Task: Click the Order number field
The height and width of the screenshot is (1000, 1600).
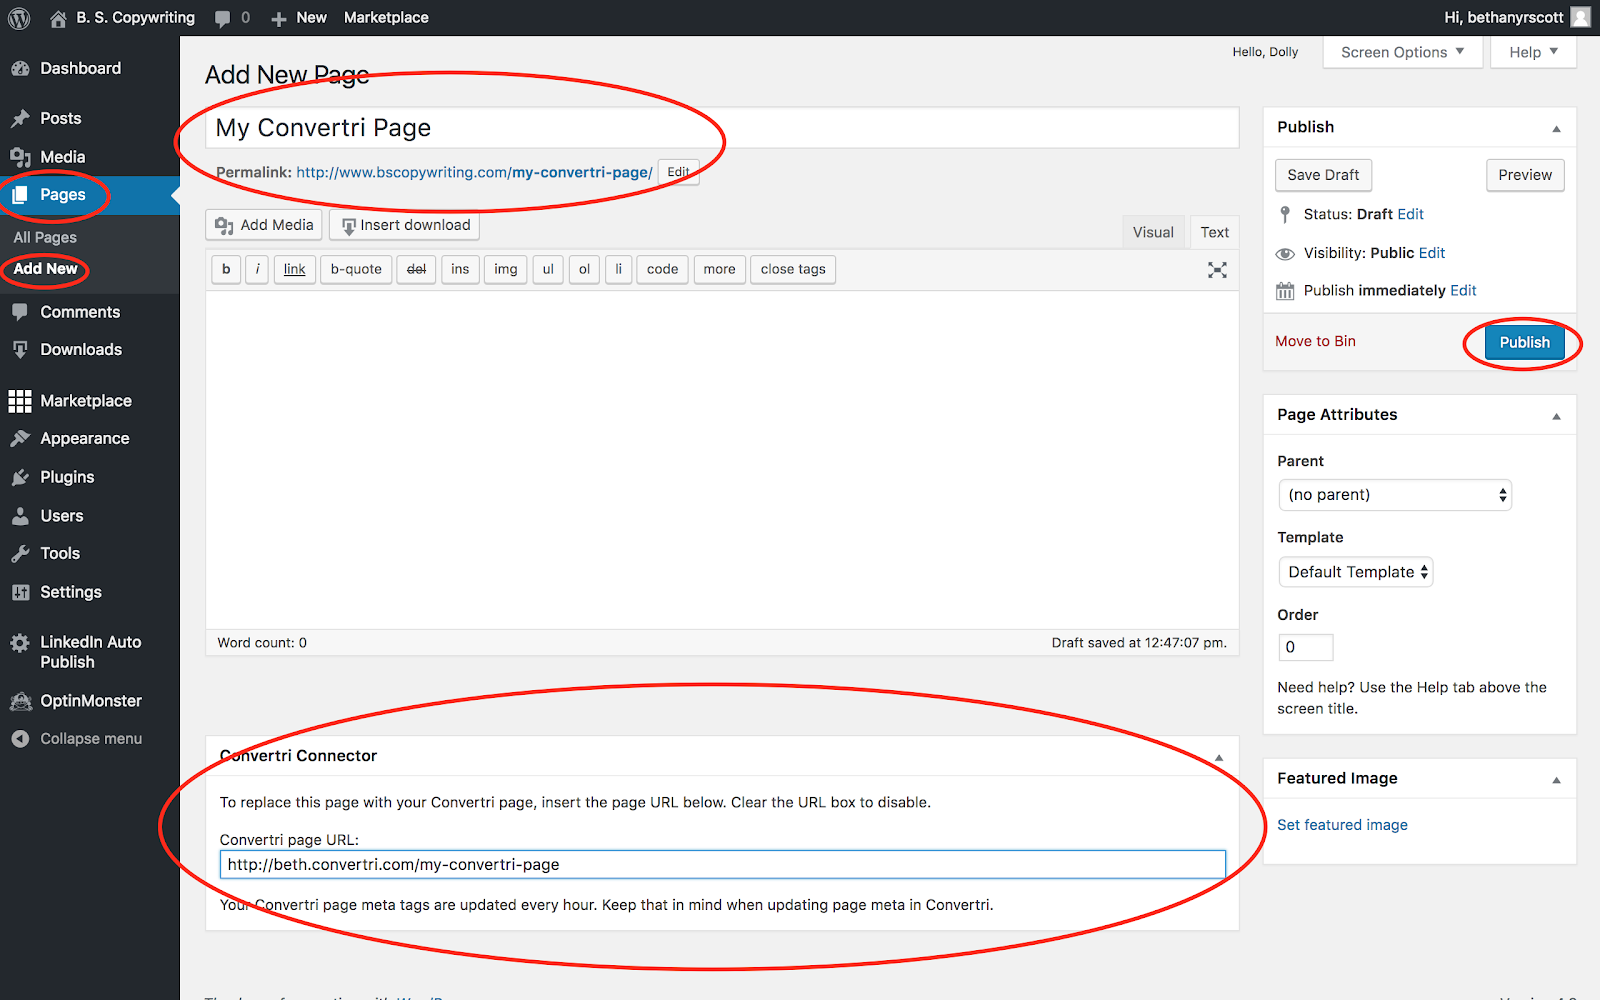Action: click(x=1305, y=647)
